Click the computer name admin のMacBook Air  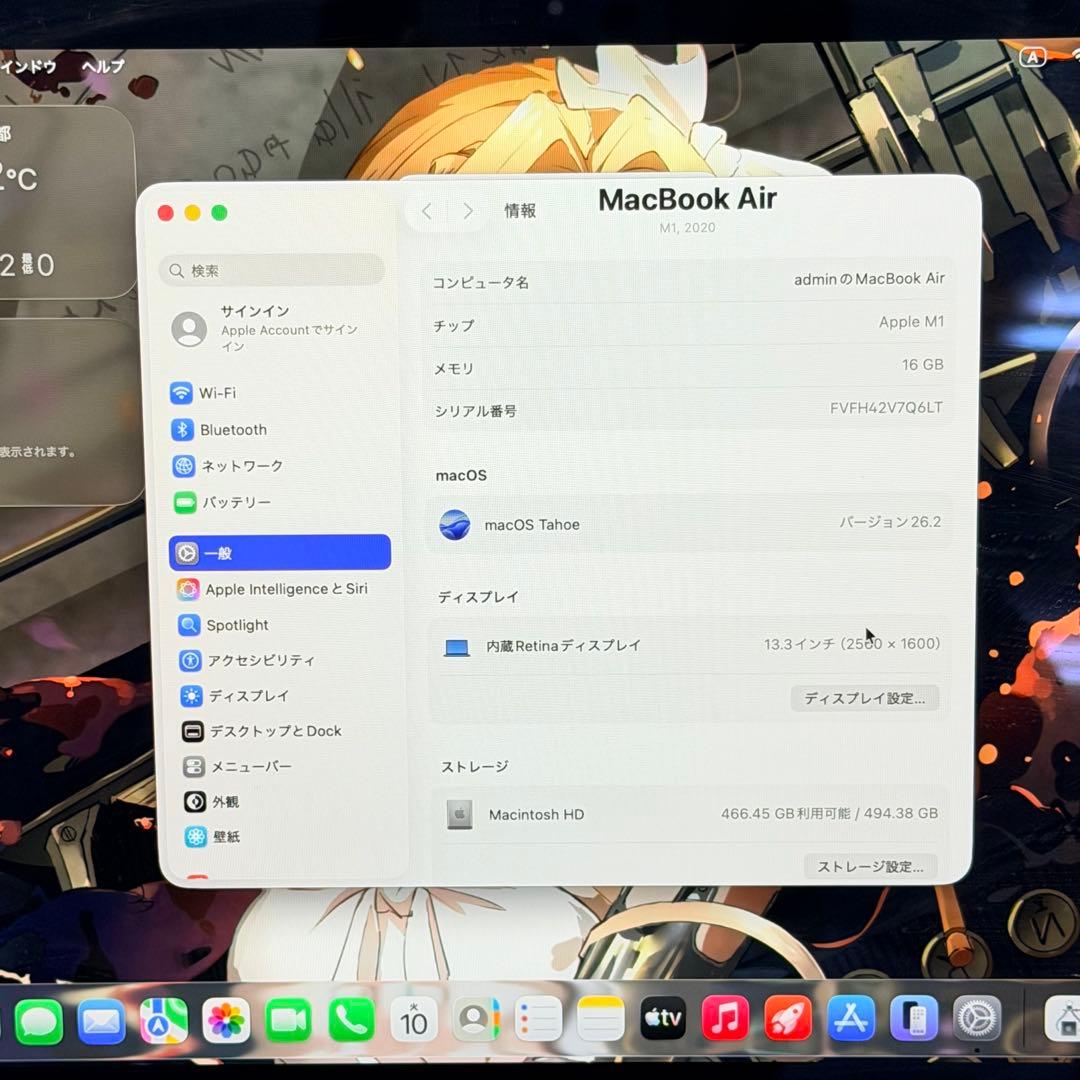[x=869, y=279]
